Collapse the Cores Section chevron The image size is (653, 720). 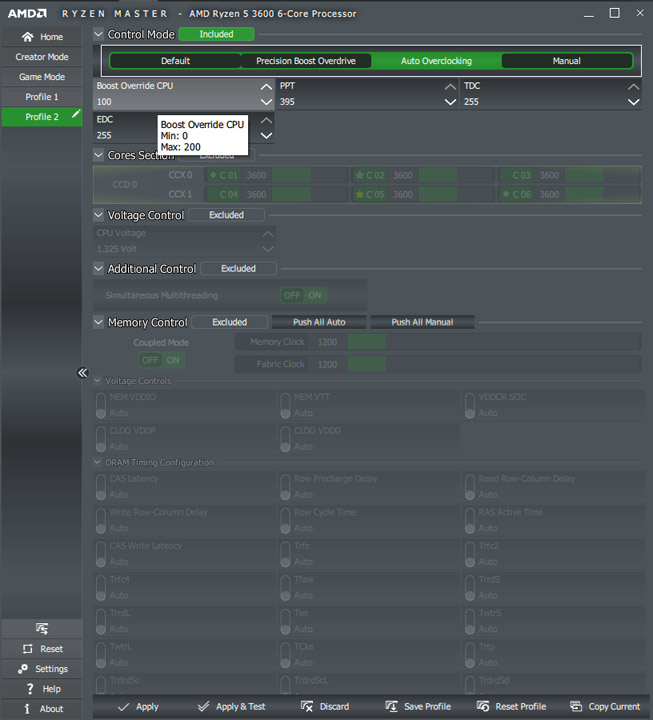tap(98, 155)
